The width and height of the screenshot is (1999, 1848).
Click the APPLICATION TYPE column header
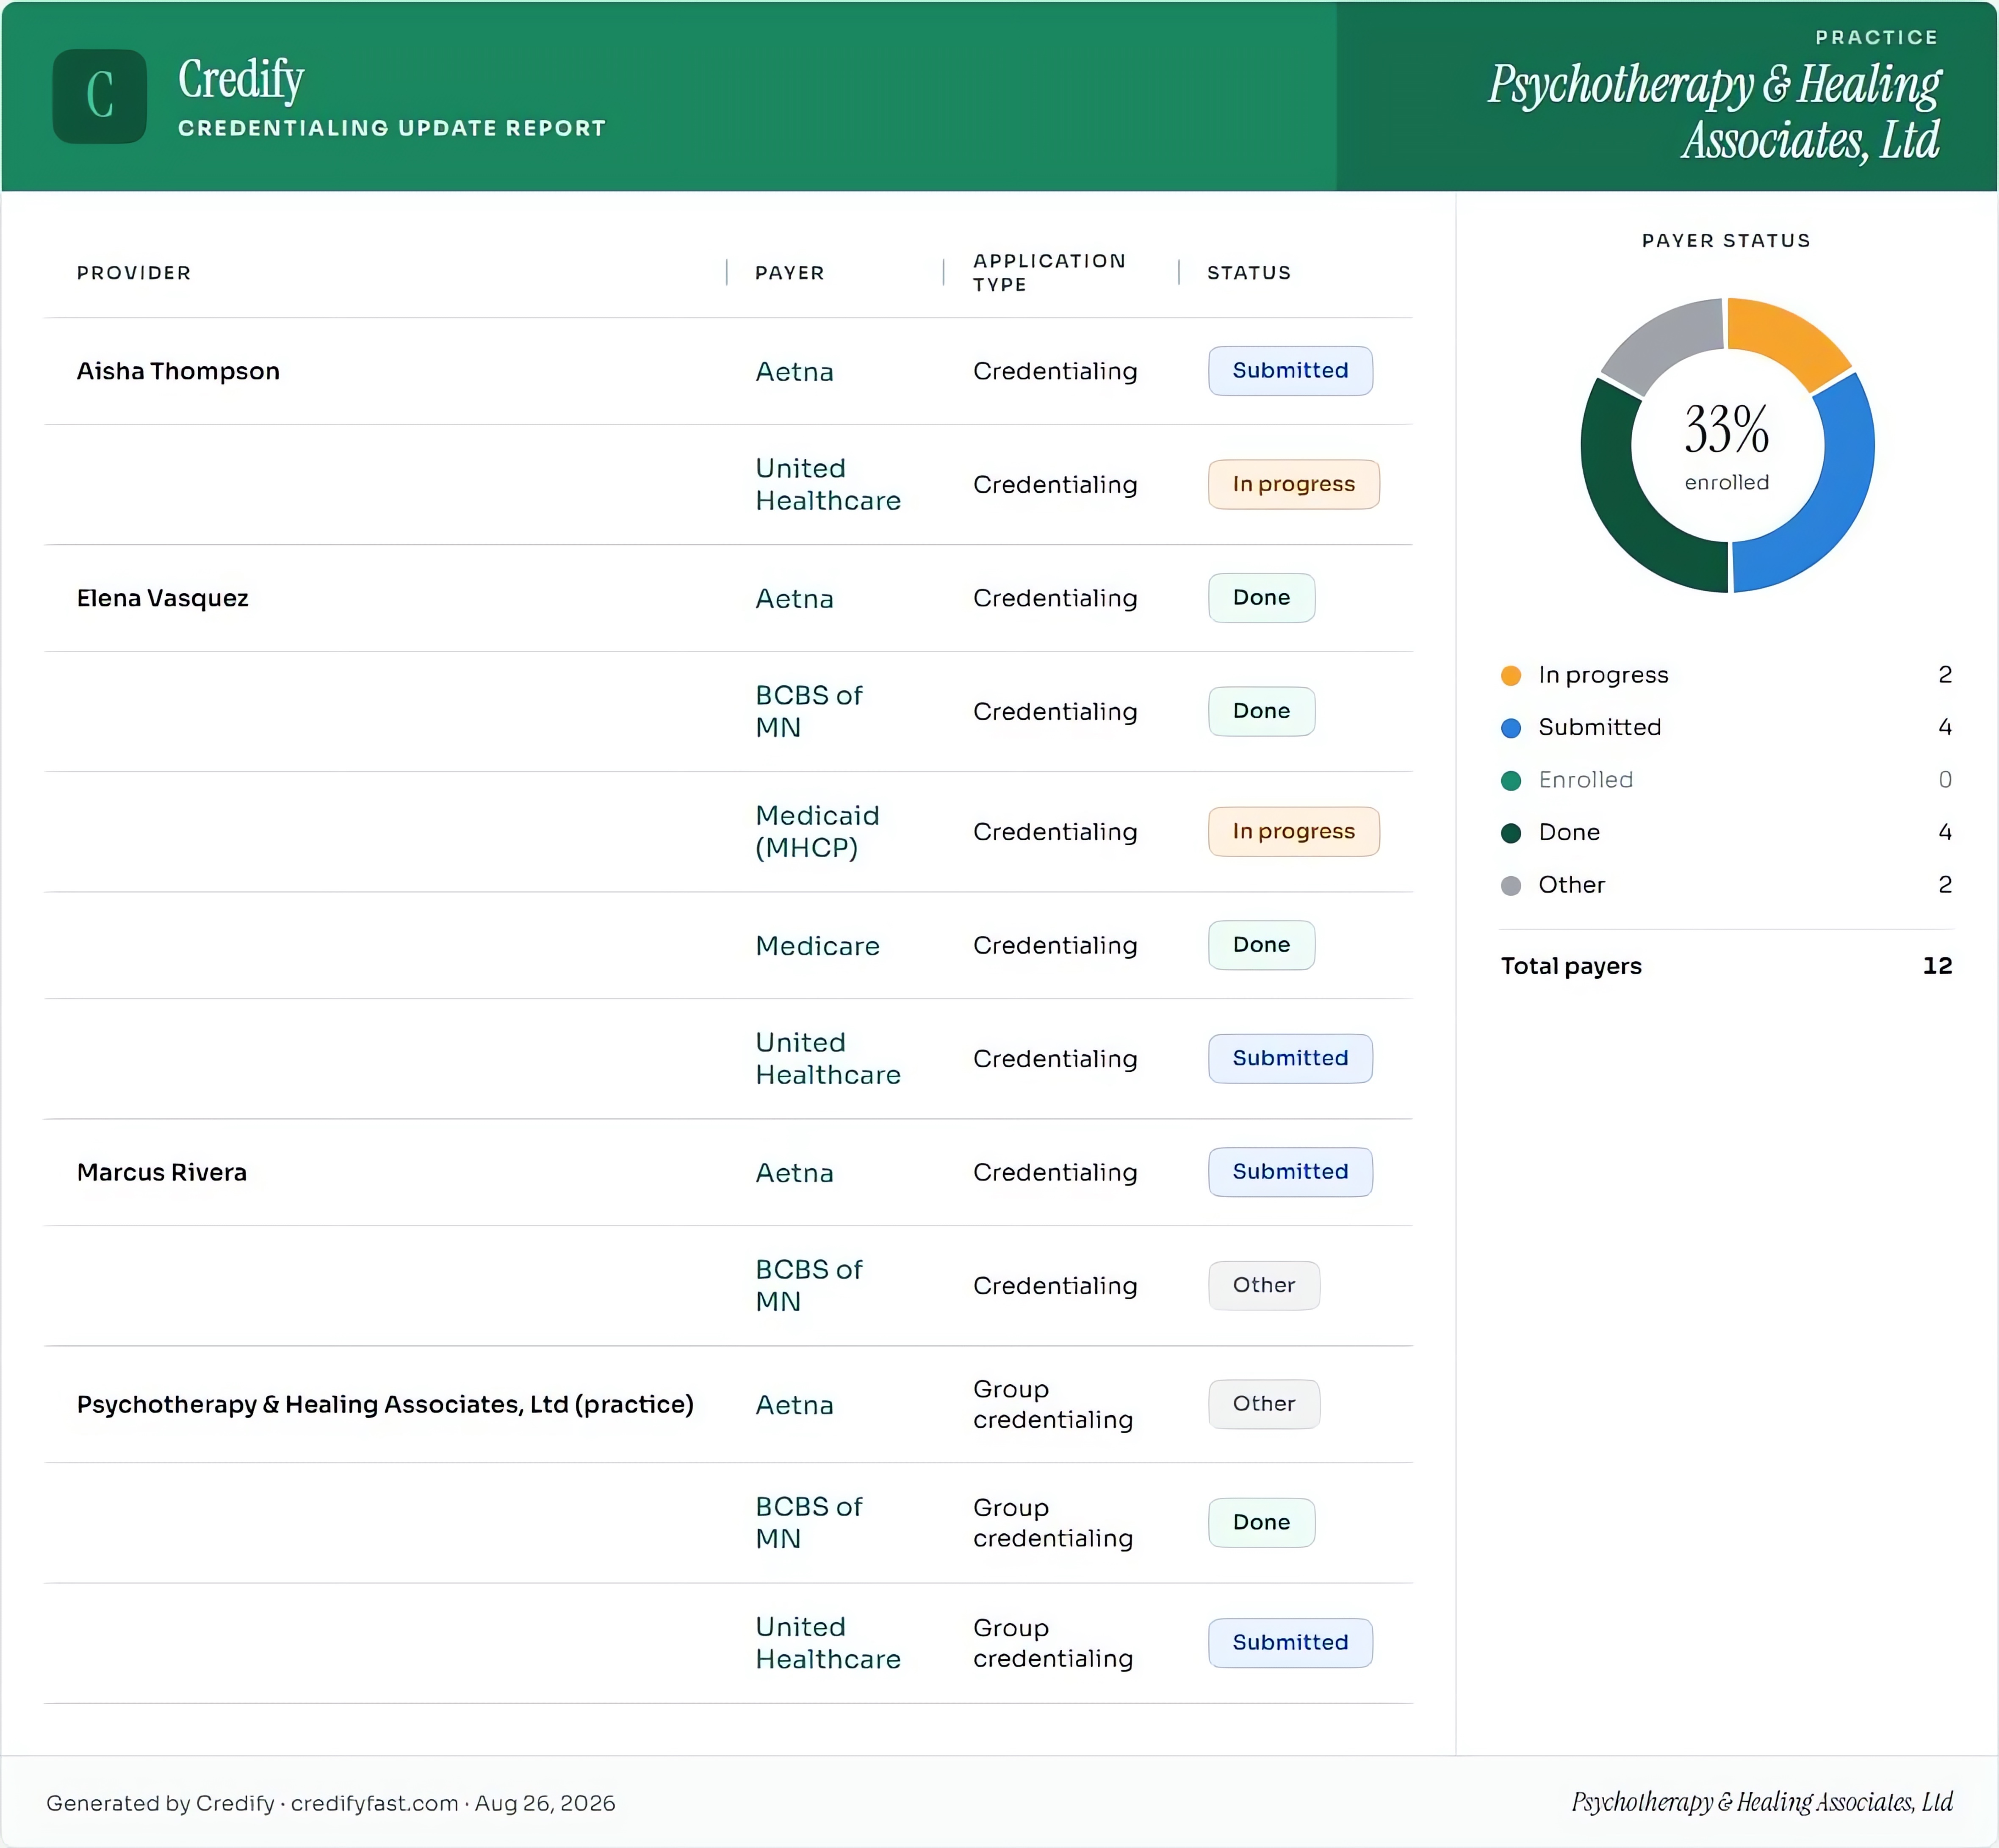[1049, 273]
